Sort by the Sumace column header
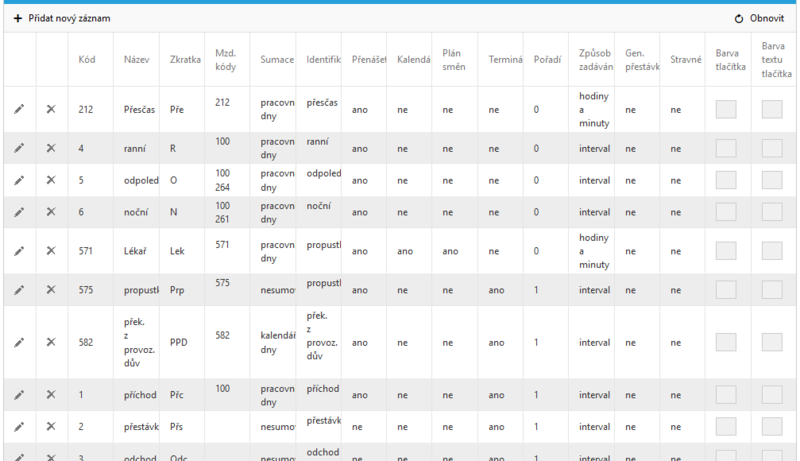The image size is (800, 461). click(277, 60)
